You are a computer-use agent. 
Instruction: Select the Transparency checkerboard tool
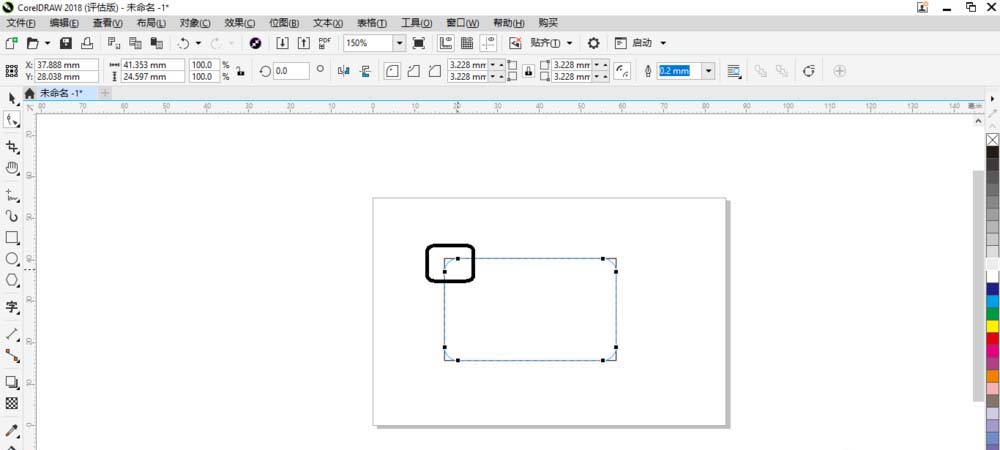pos(12,403)
